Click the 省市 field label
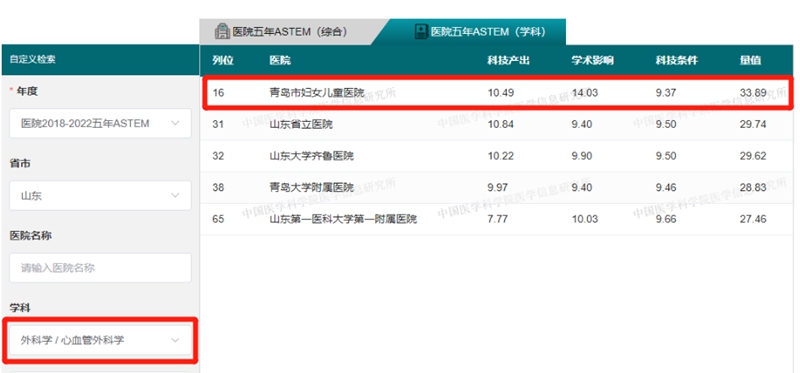This screenshot has height=373, width=800. pos(20,164)
